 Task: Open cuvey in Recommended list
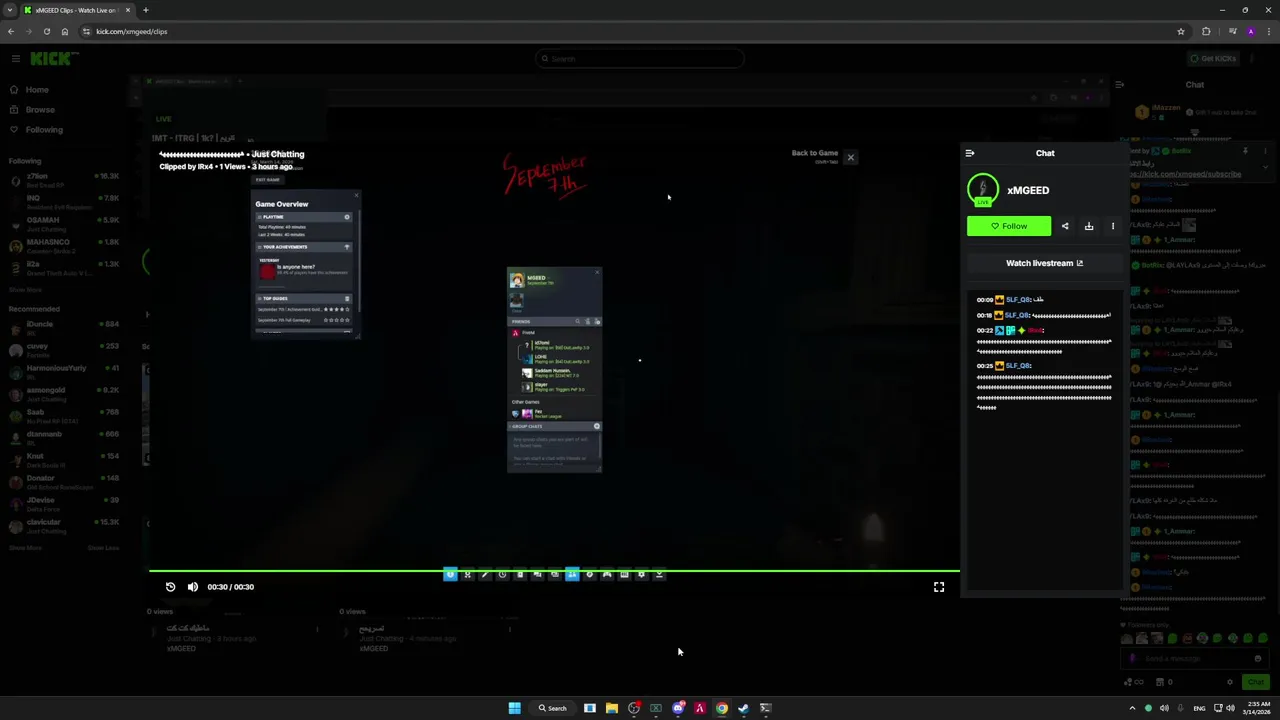click(64, 350)
